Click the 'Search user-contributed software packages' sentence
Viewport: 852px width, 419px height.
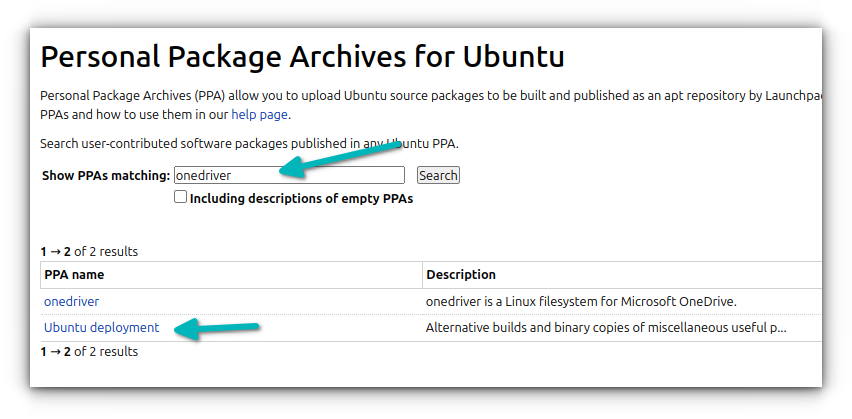(x=249, y=144)
